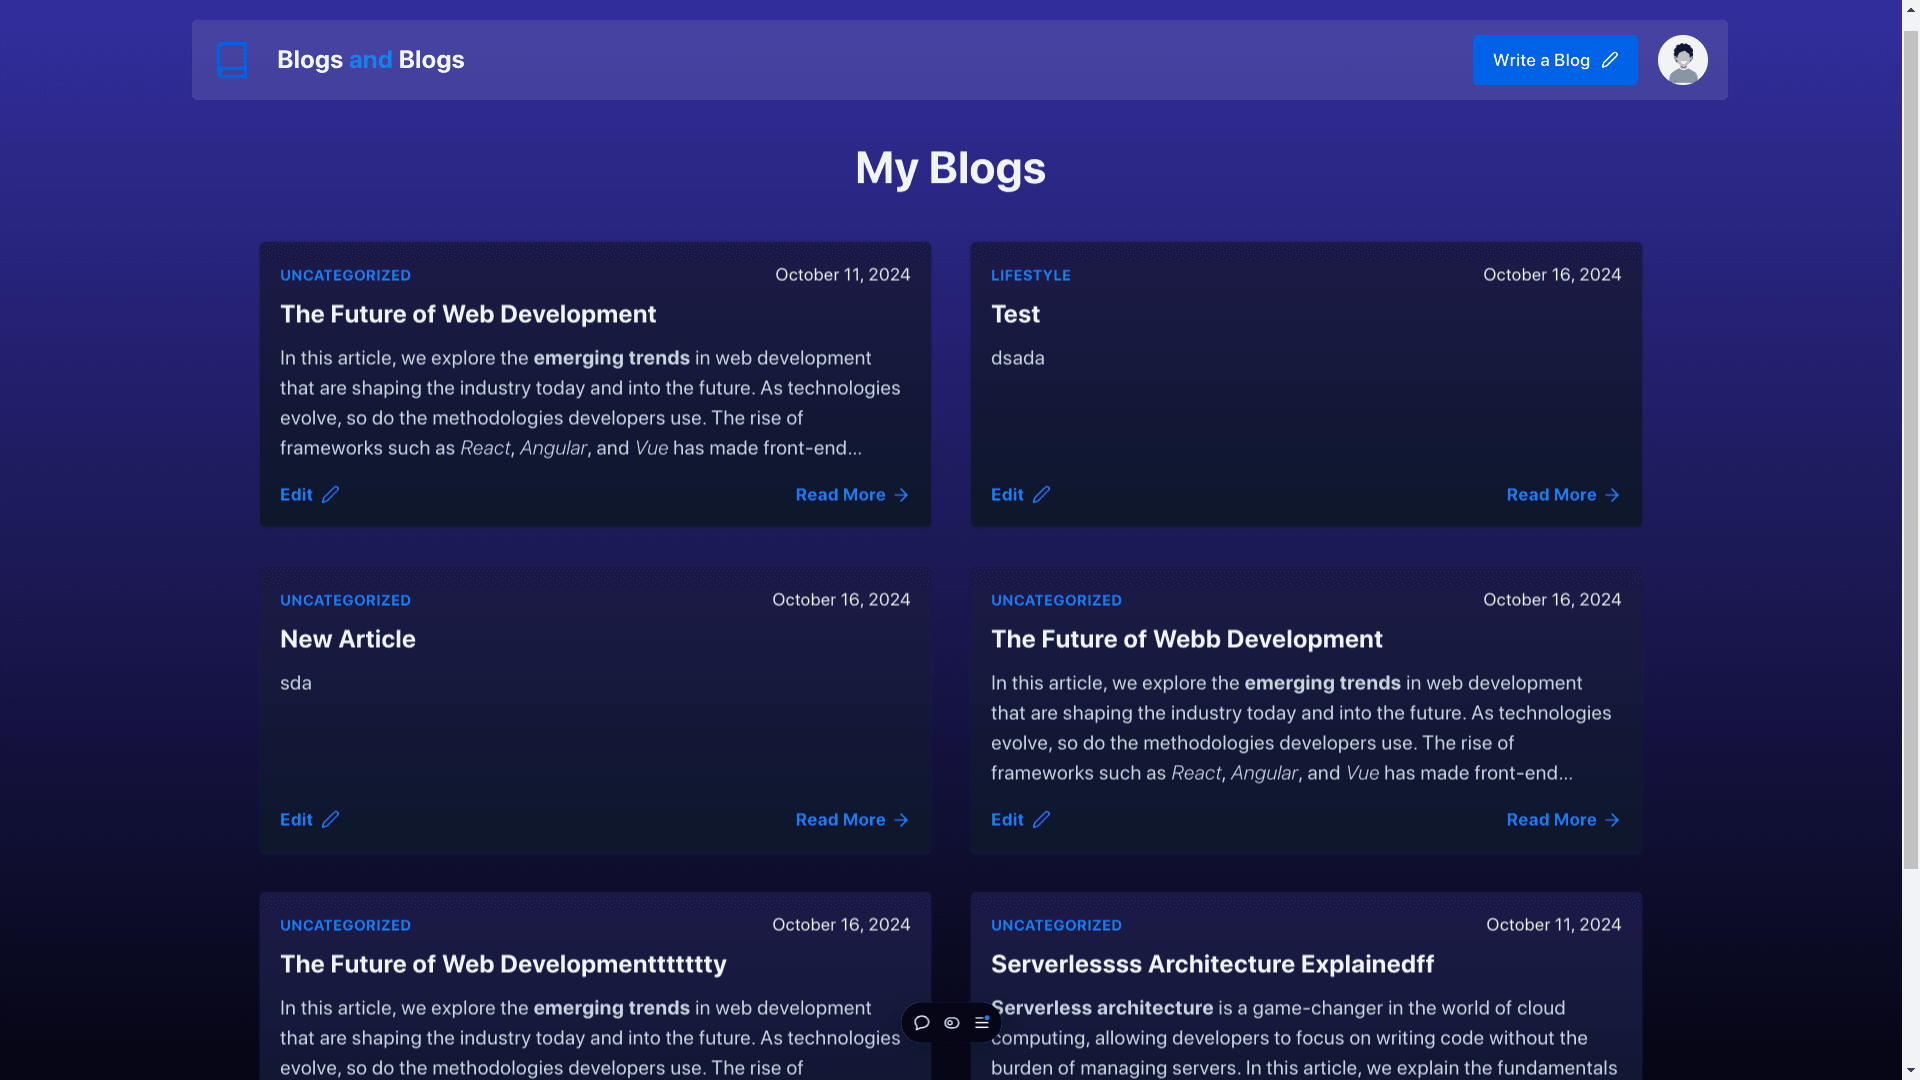The image size is (1920, 1080).
Task: Click the arrow icon beside Read More on New Article
Action: 901,820
